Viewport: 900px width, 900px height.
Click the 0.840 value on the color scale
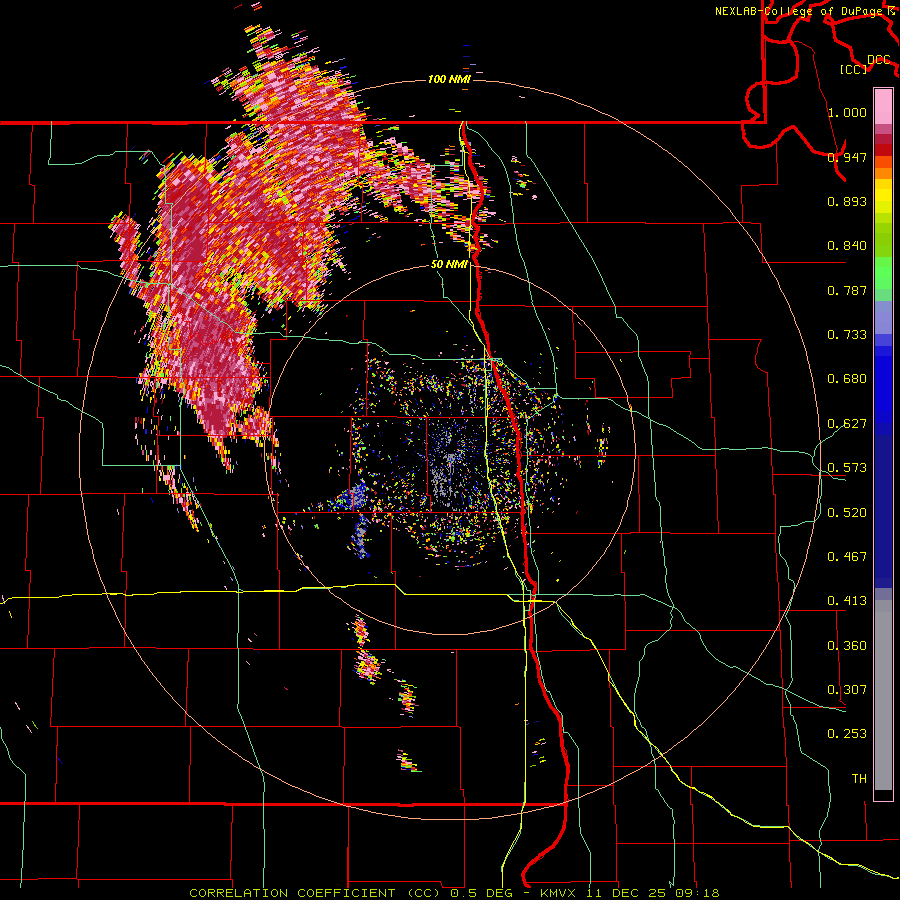pos(847,246)
